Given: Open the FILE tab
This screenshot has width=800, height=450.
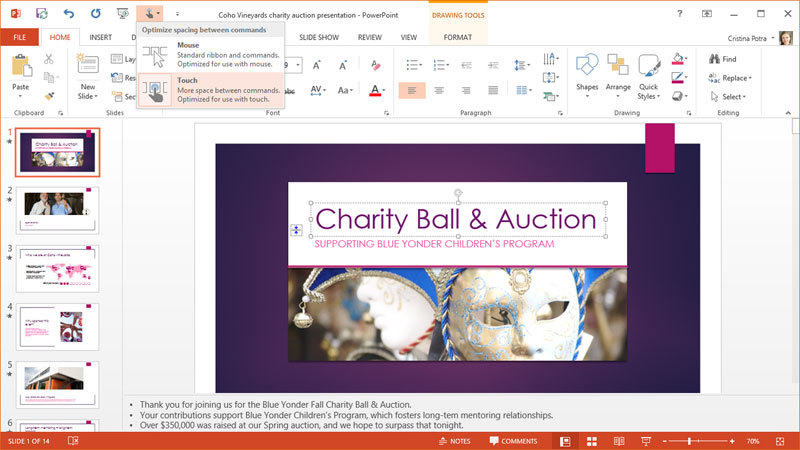Looking at the screenshot, I should [19, 37].
